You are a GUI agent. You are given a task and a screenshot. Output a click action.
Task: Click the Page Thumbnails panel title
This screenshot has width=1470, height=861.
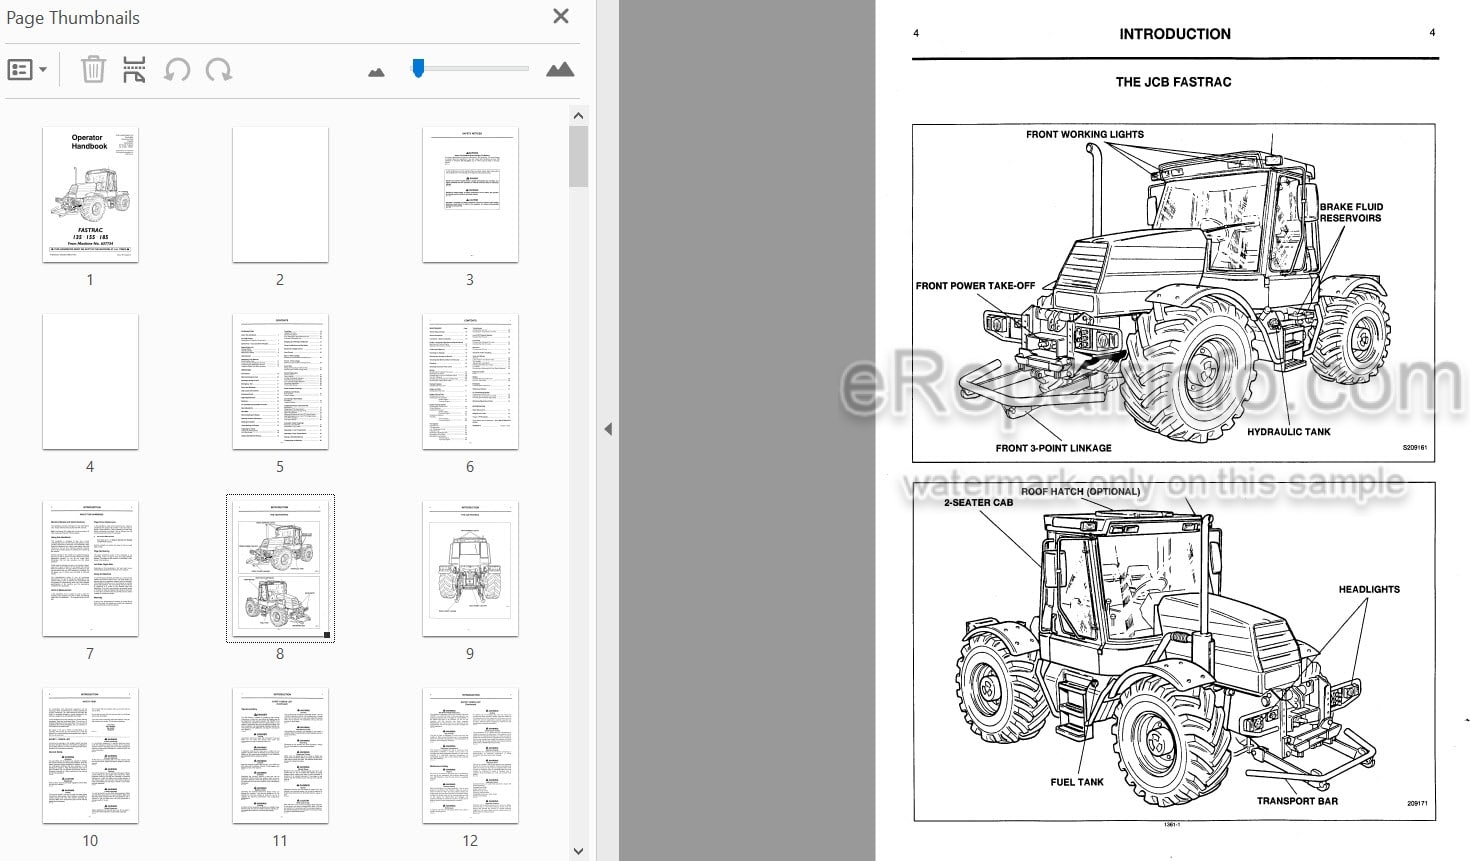[x=73, y=18]
